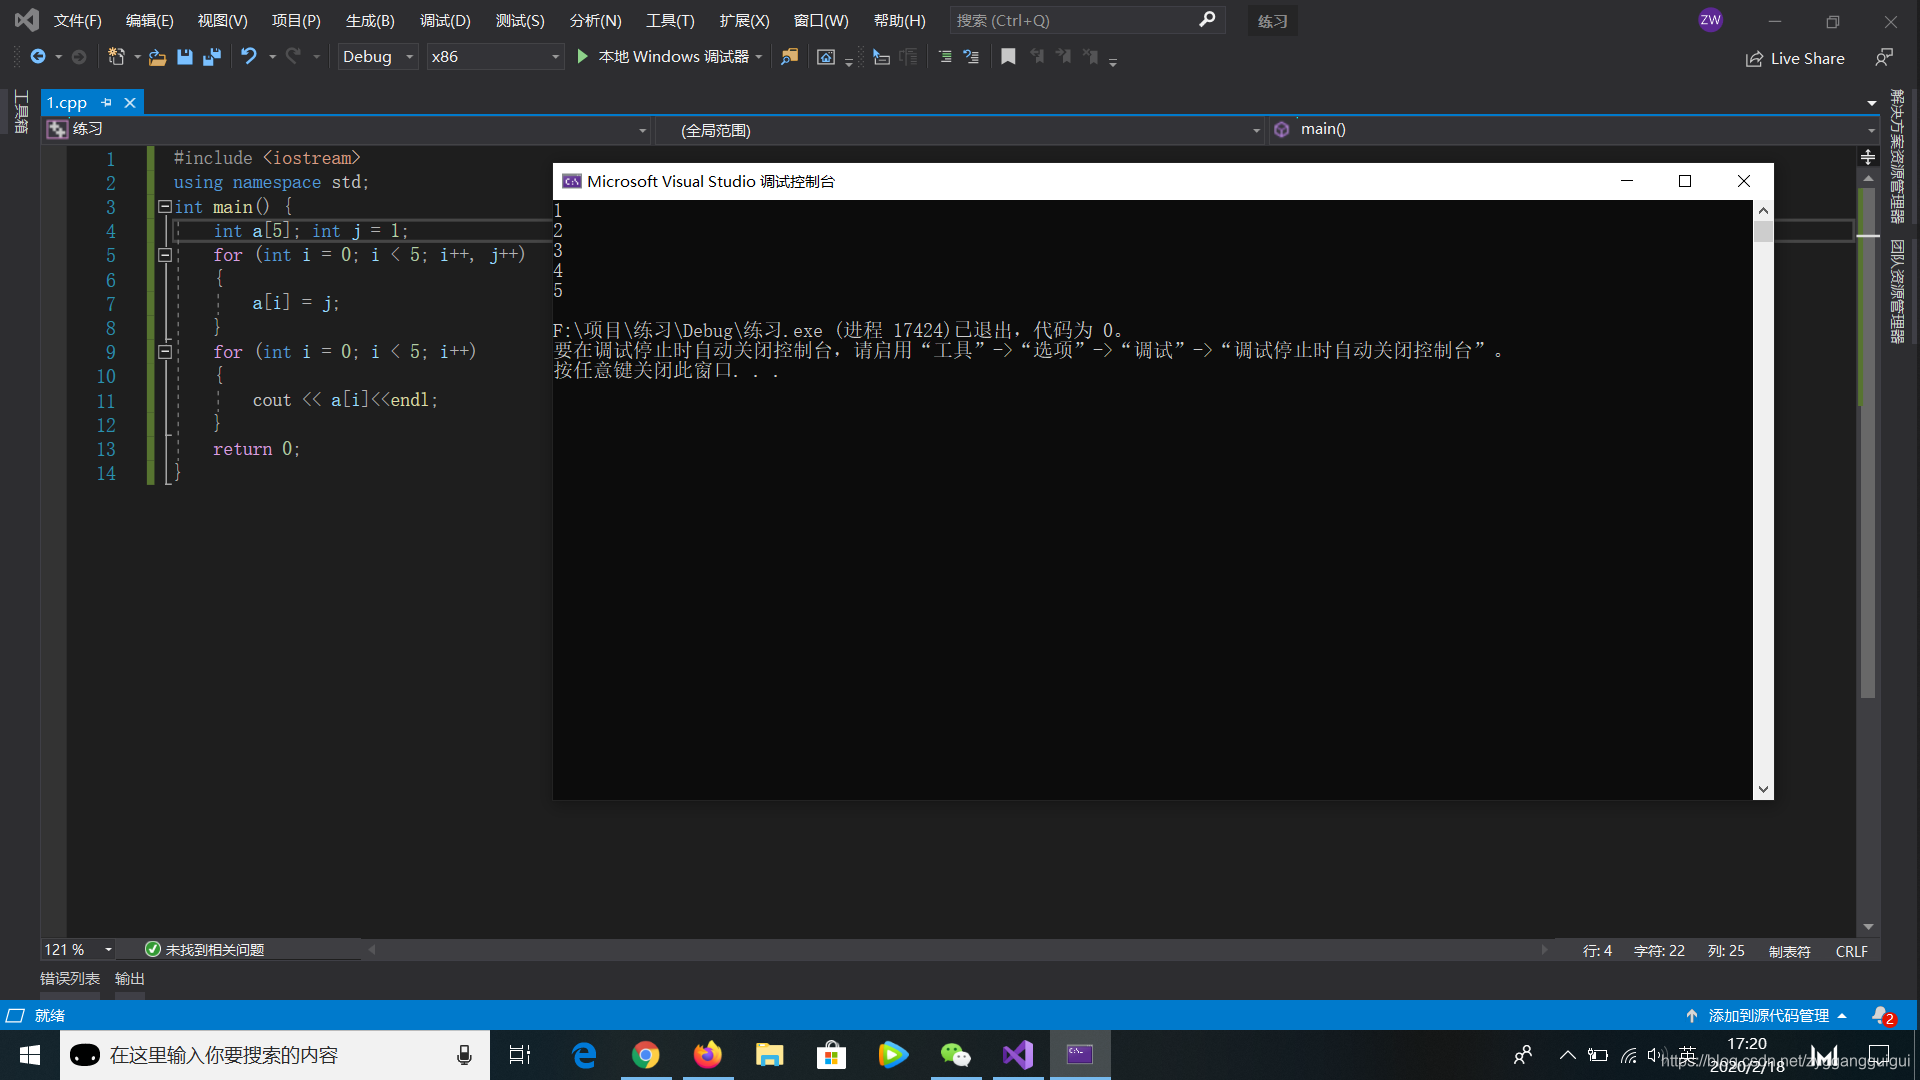
Task: Open the x86 platform dropdown
Action: point(495,57)
